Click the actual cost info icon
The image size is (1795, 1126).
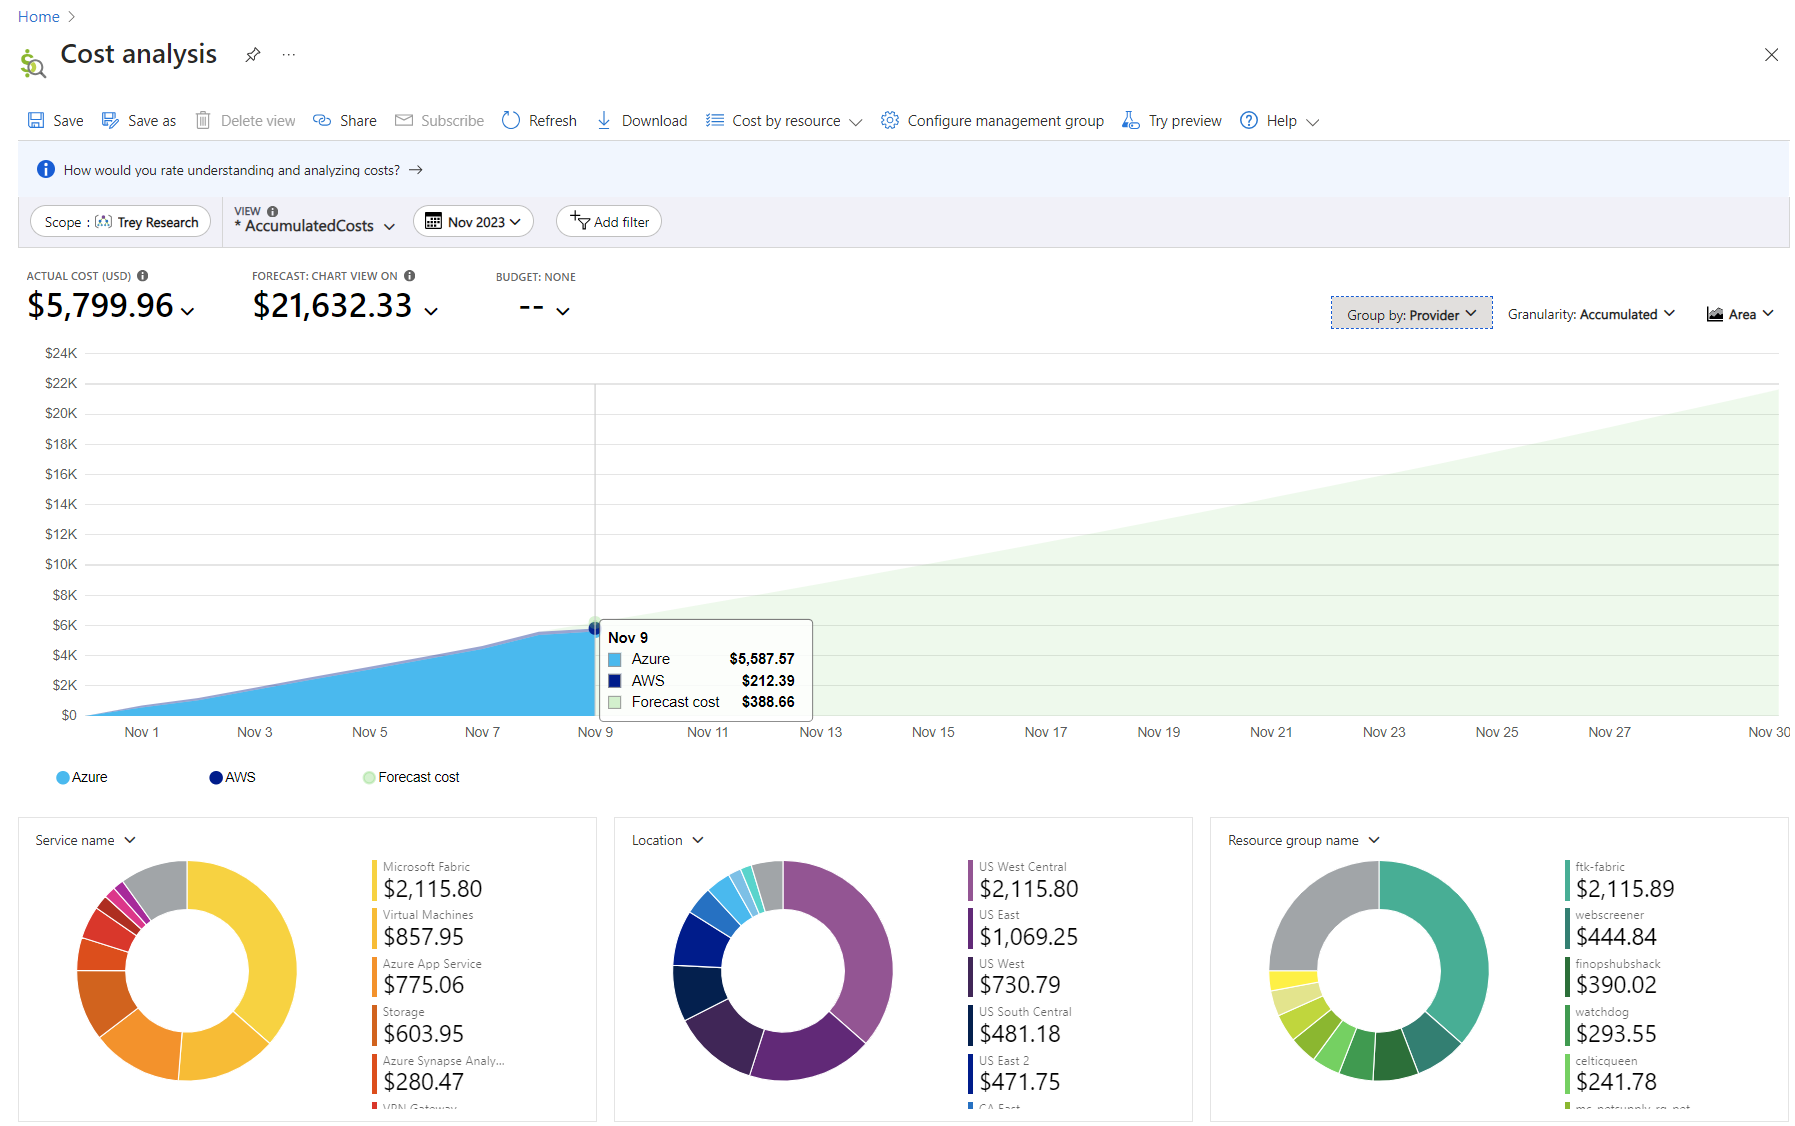(x=143, y=276)
